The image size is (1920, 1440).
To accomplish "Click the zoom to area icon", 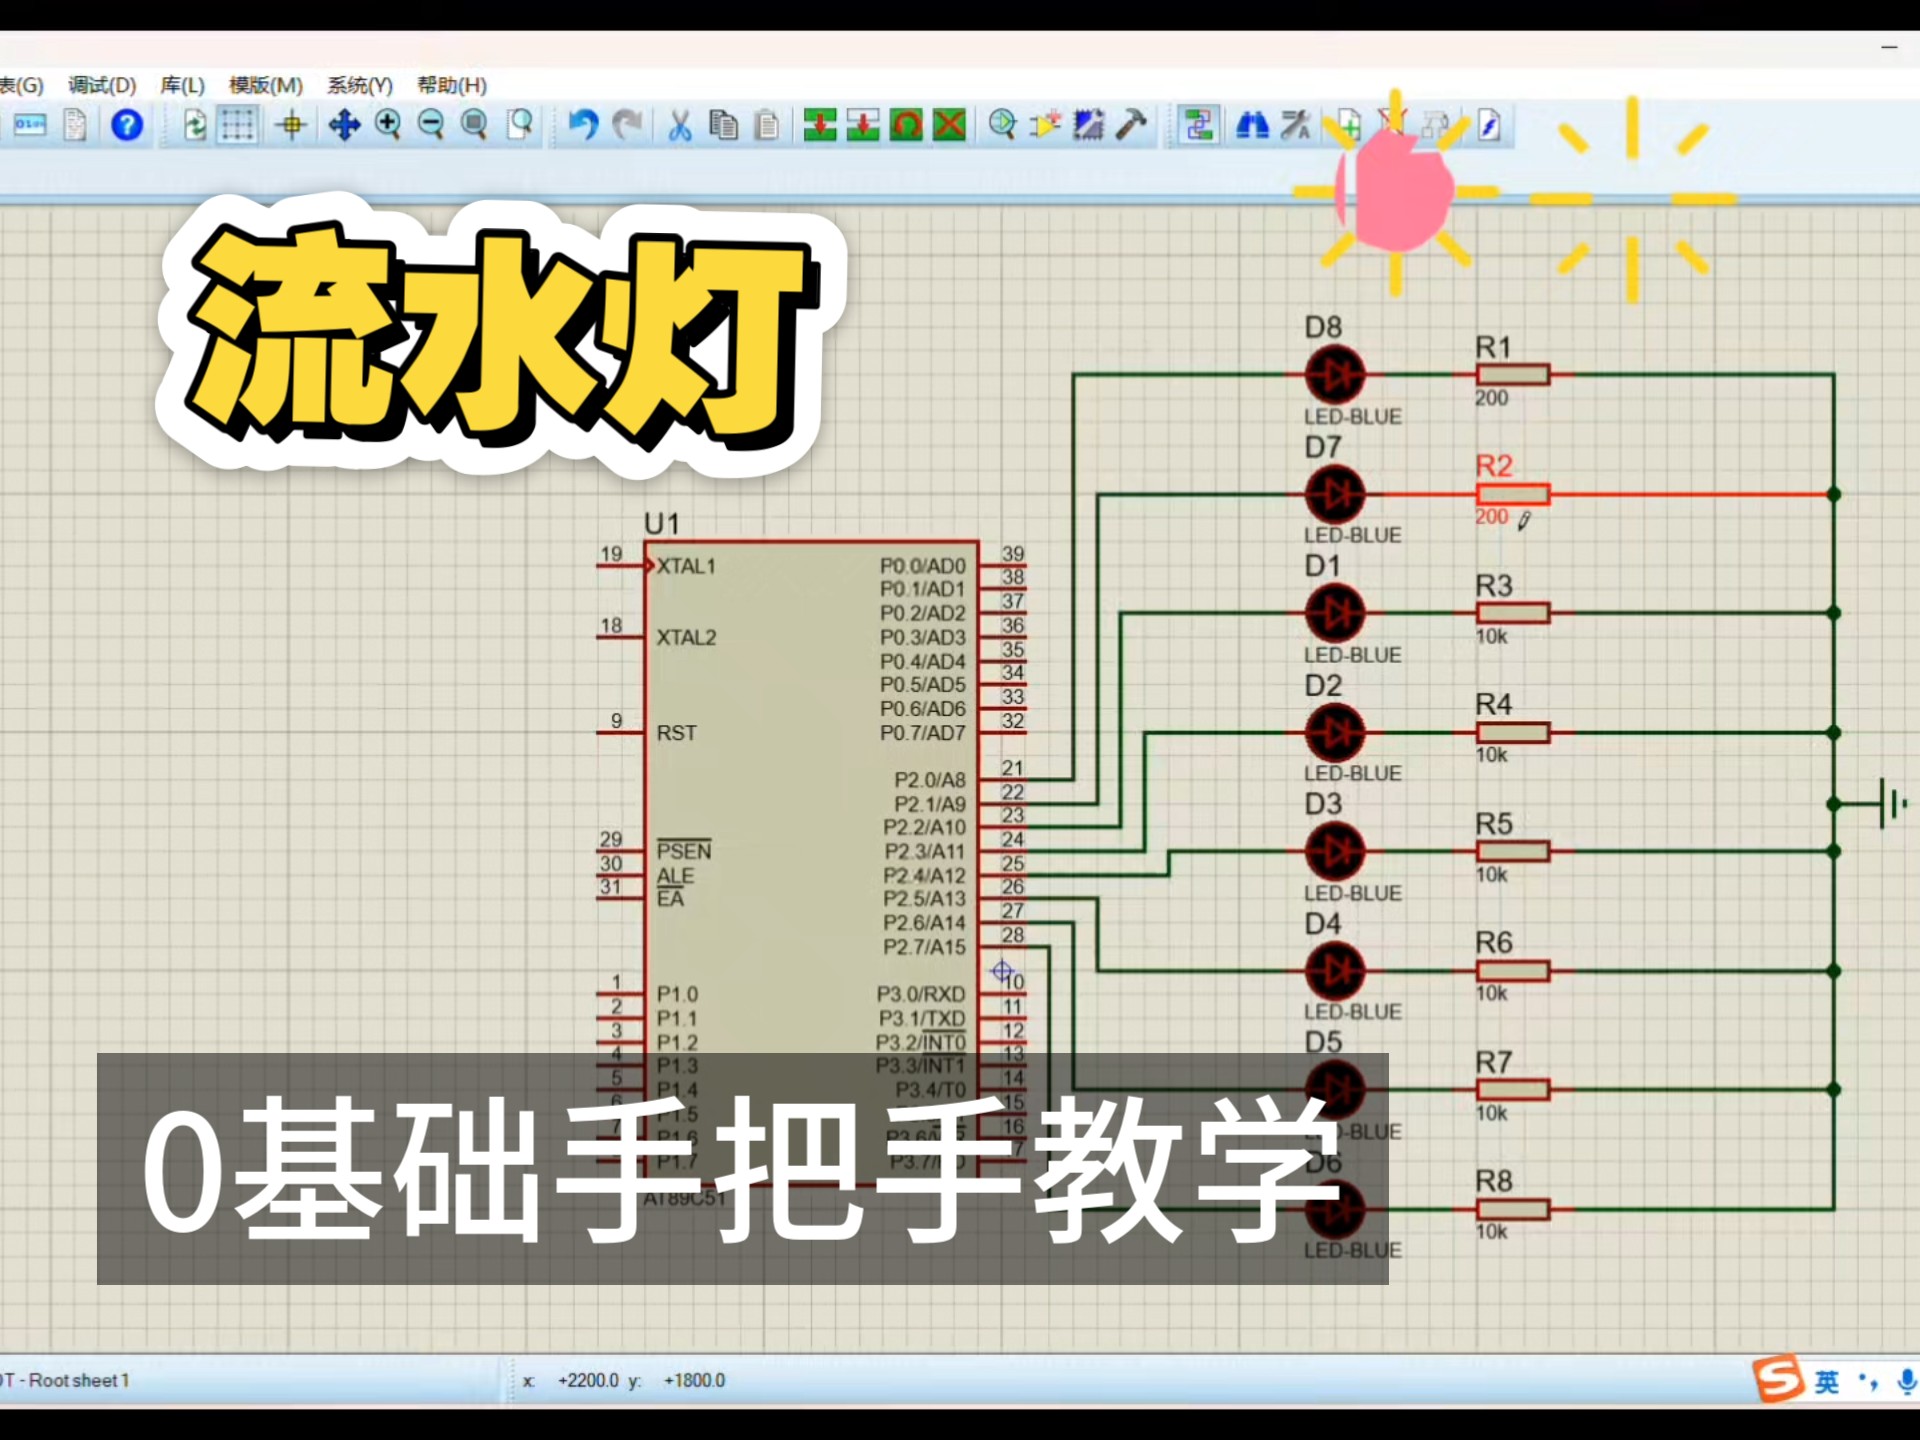I will tap(520, 125).
